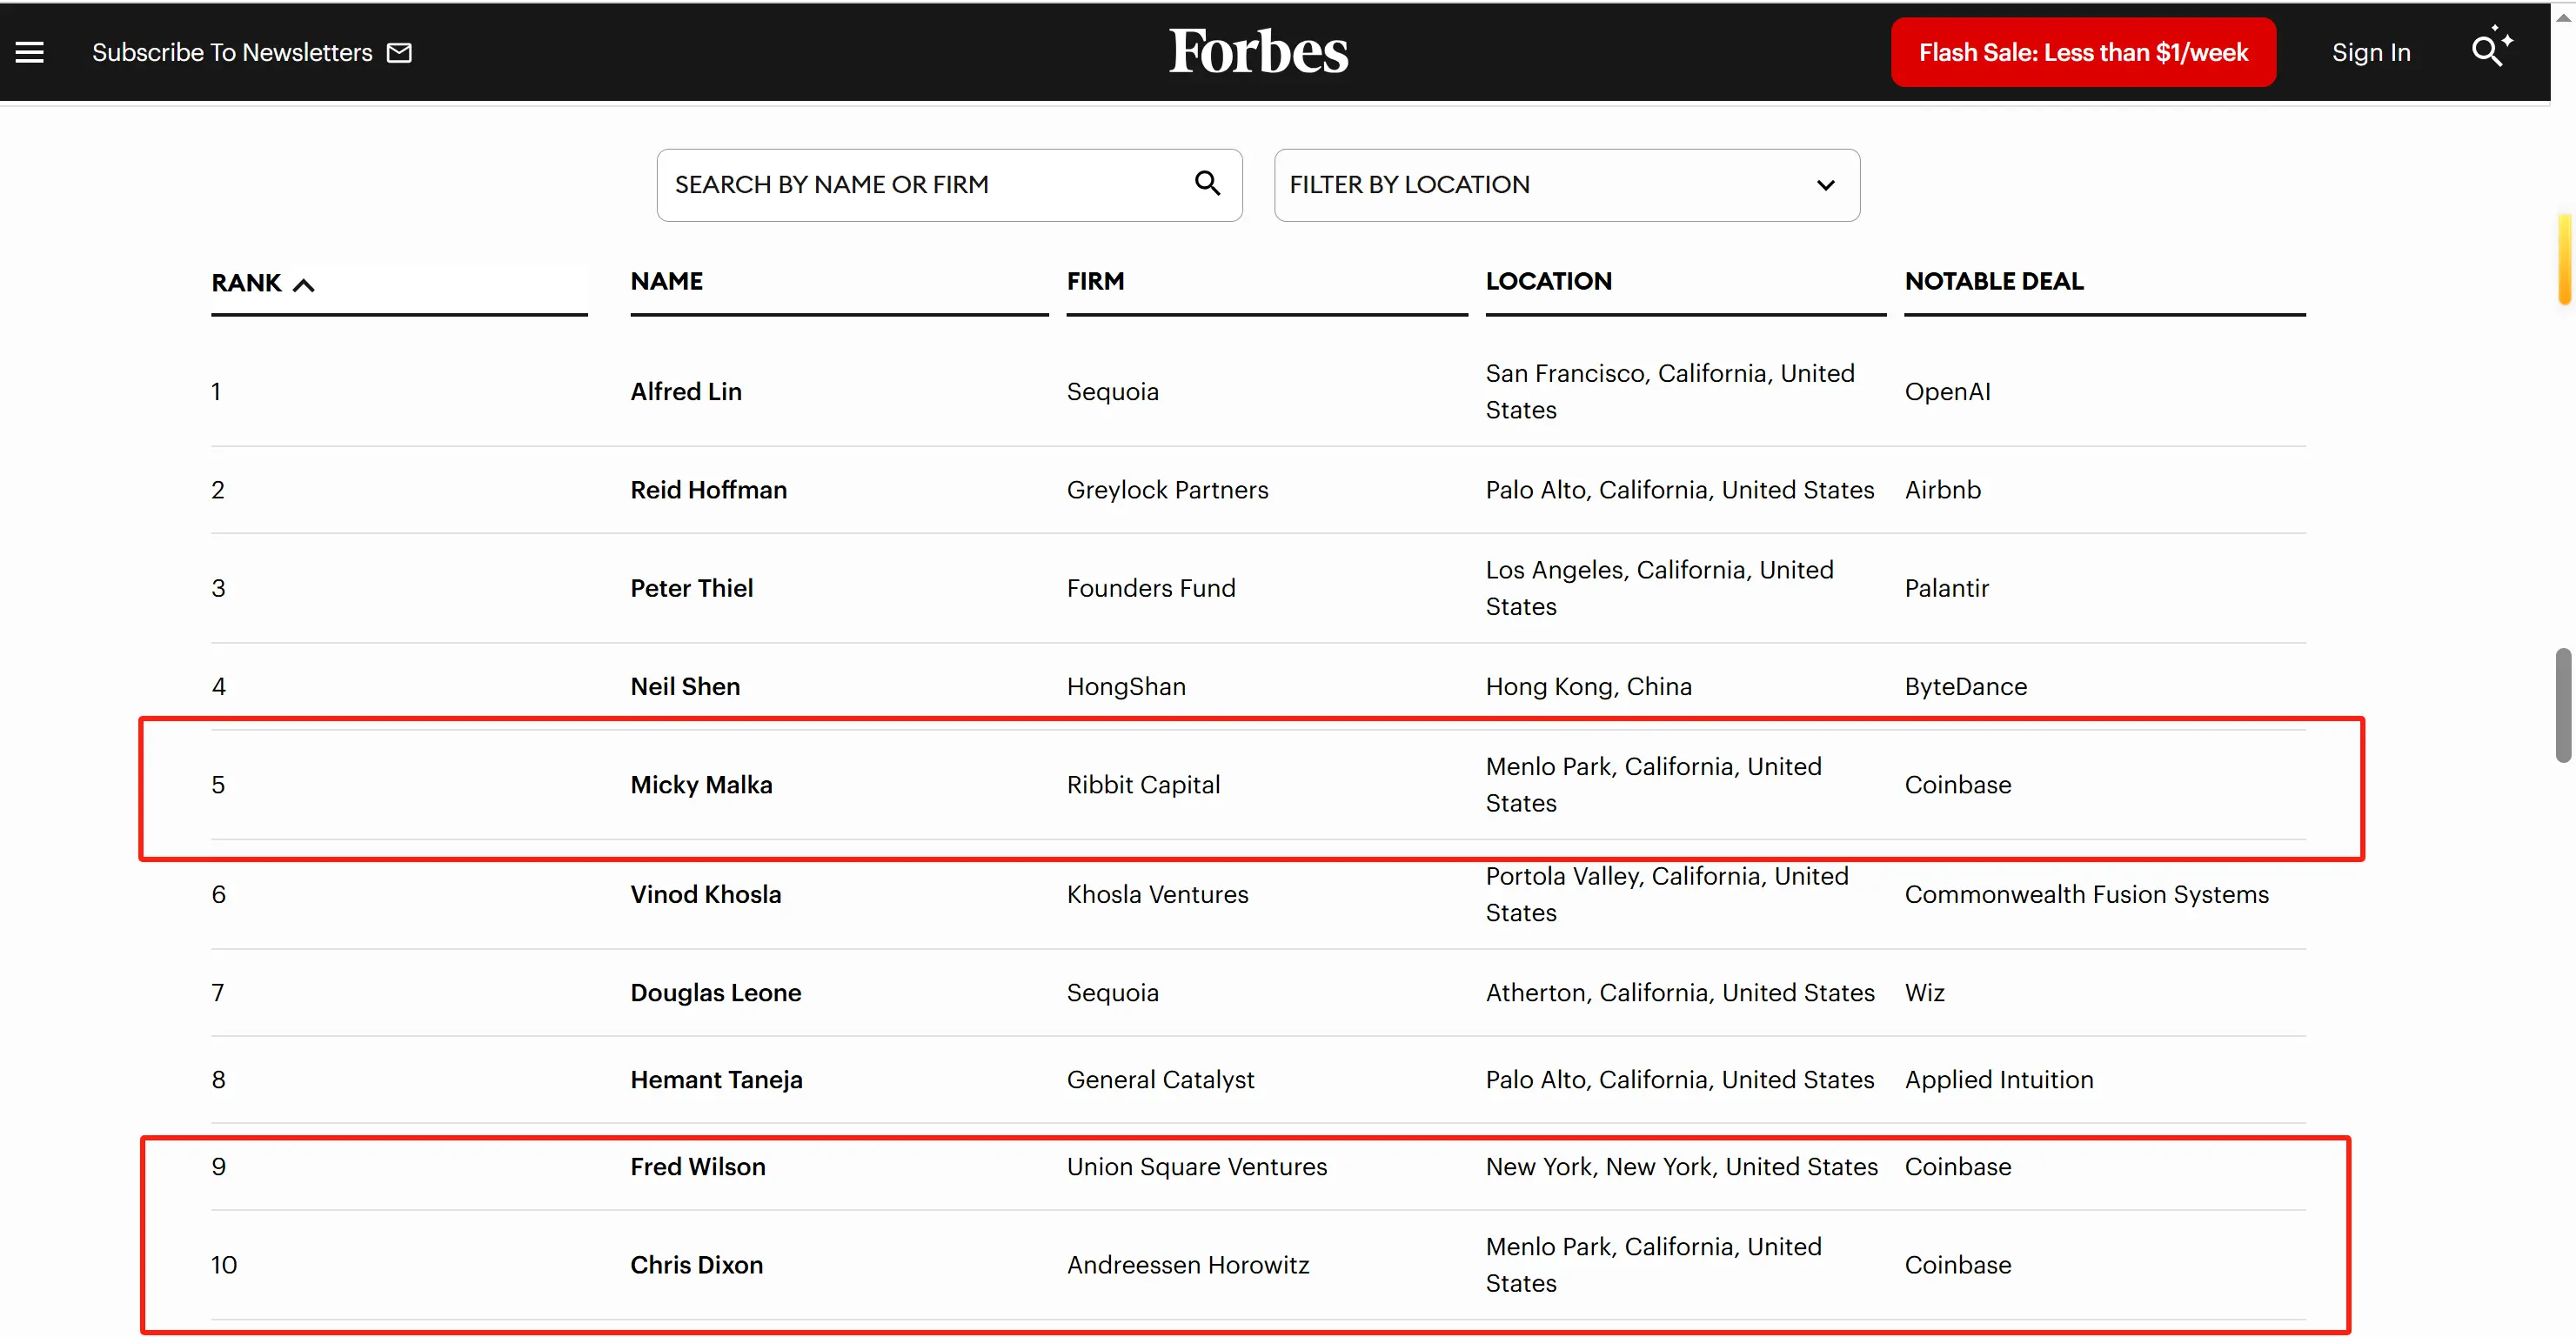The image size is (2576, 1337).
Task: Open the hamburger navigation menu
Action: click(30, 52)
